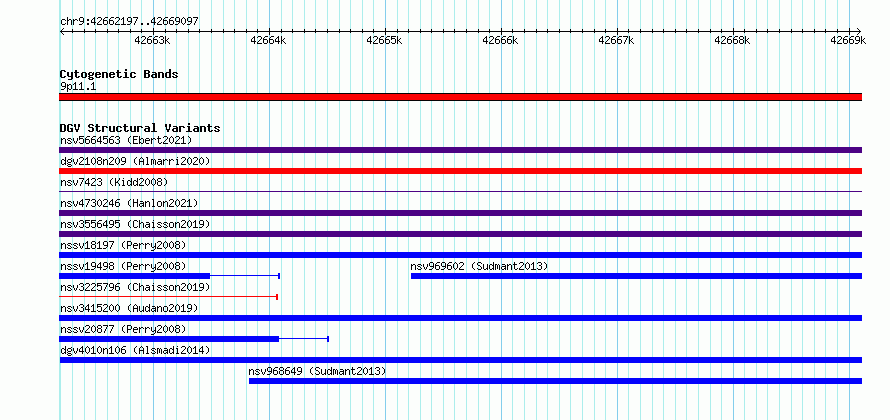Screen dimensions: 890x420
Task: Click the thin blue line extension of nssv19498
Action: coord(245,276)
